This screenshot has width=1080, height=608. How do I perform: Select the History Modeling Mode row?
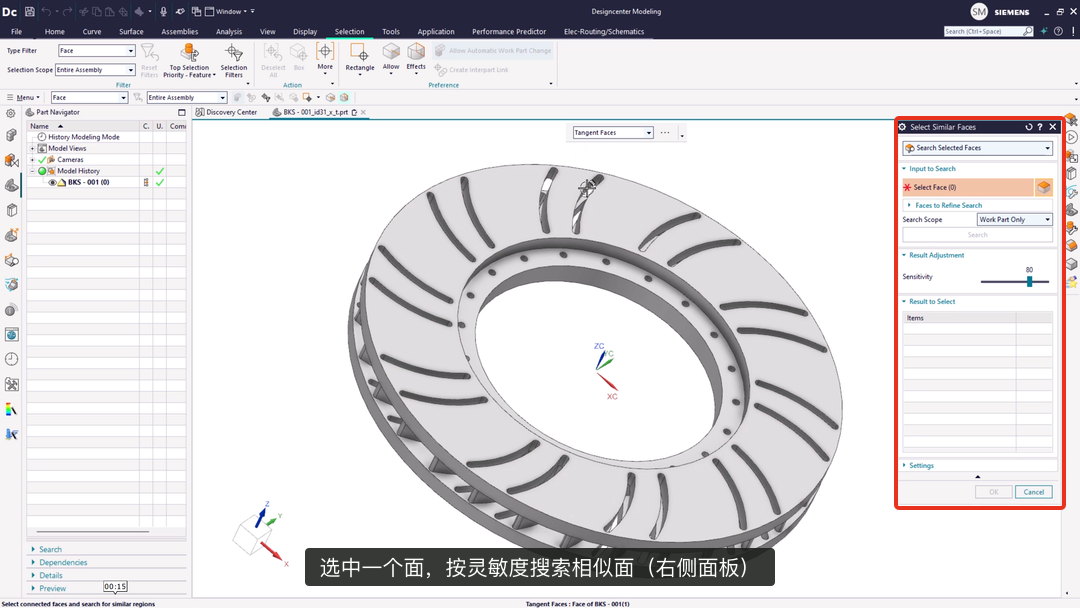point(83,137)
